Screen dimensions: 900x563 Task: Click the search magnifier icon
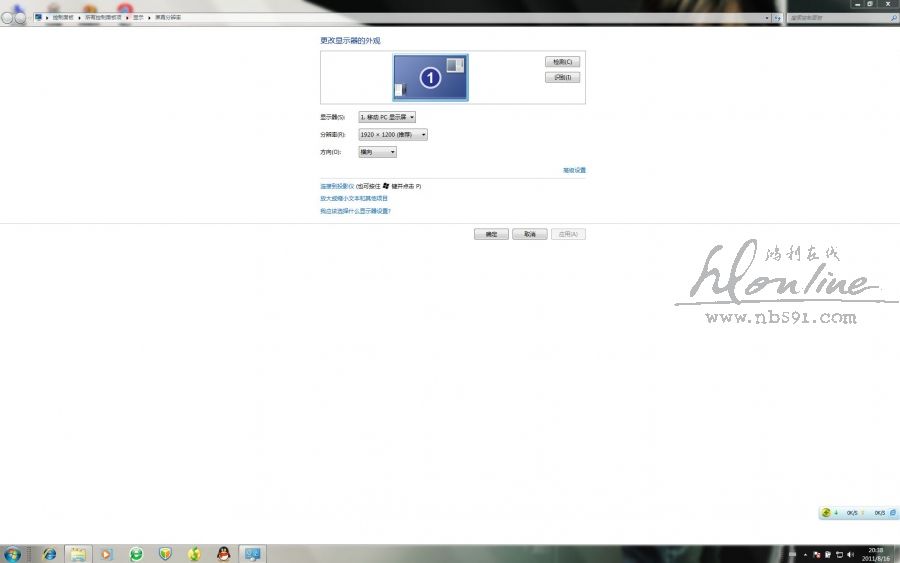click(893, 18)
